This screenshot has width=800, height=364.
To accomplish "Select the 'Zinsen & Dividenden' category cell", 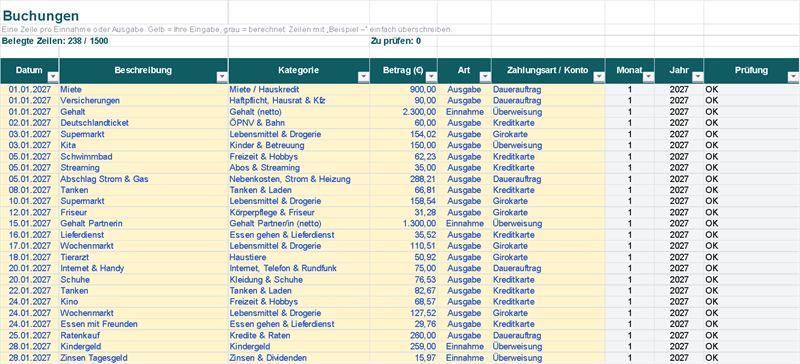I will pyautogui.click(x=299, y=358).
